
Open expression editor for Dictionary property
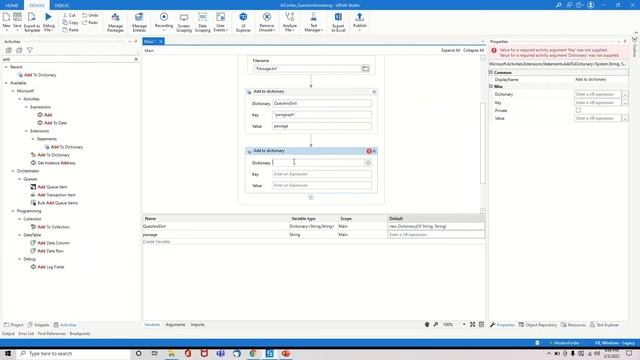[624, 94]
